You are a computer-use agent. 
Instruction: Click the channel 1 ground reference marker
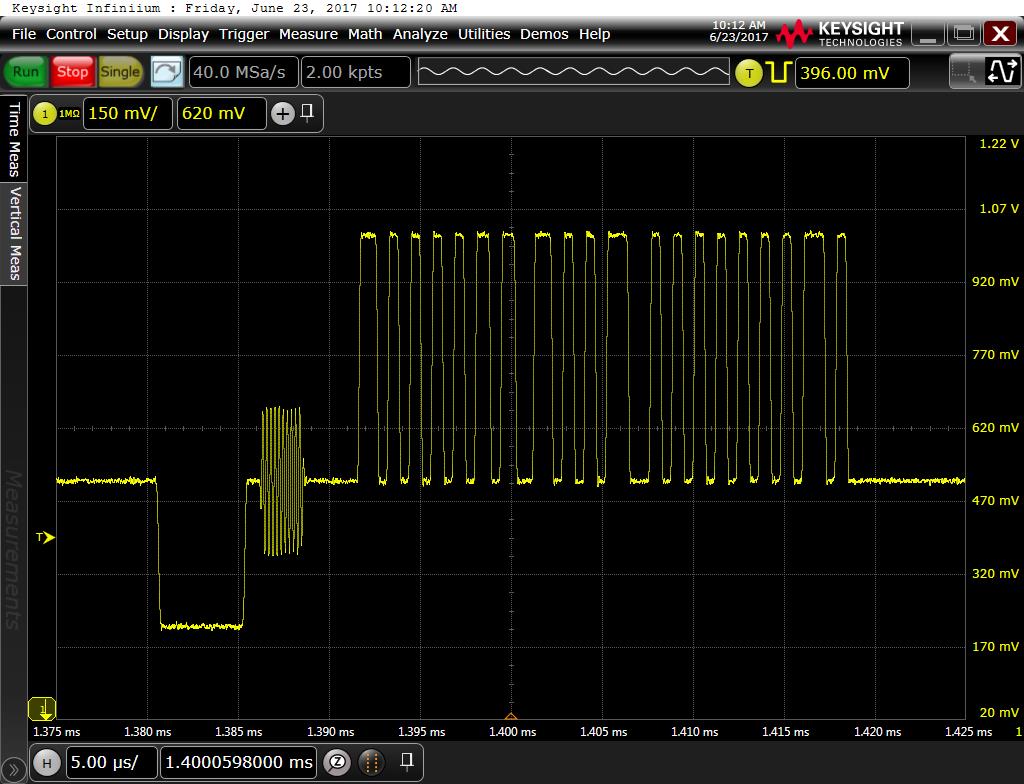click(x=42, y=709)
